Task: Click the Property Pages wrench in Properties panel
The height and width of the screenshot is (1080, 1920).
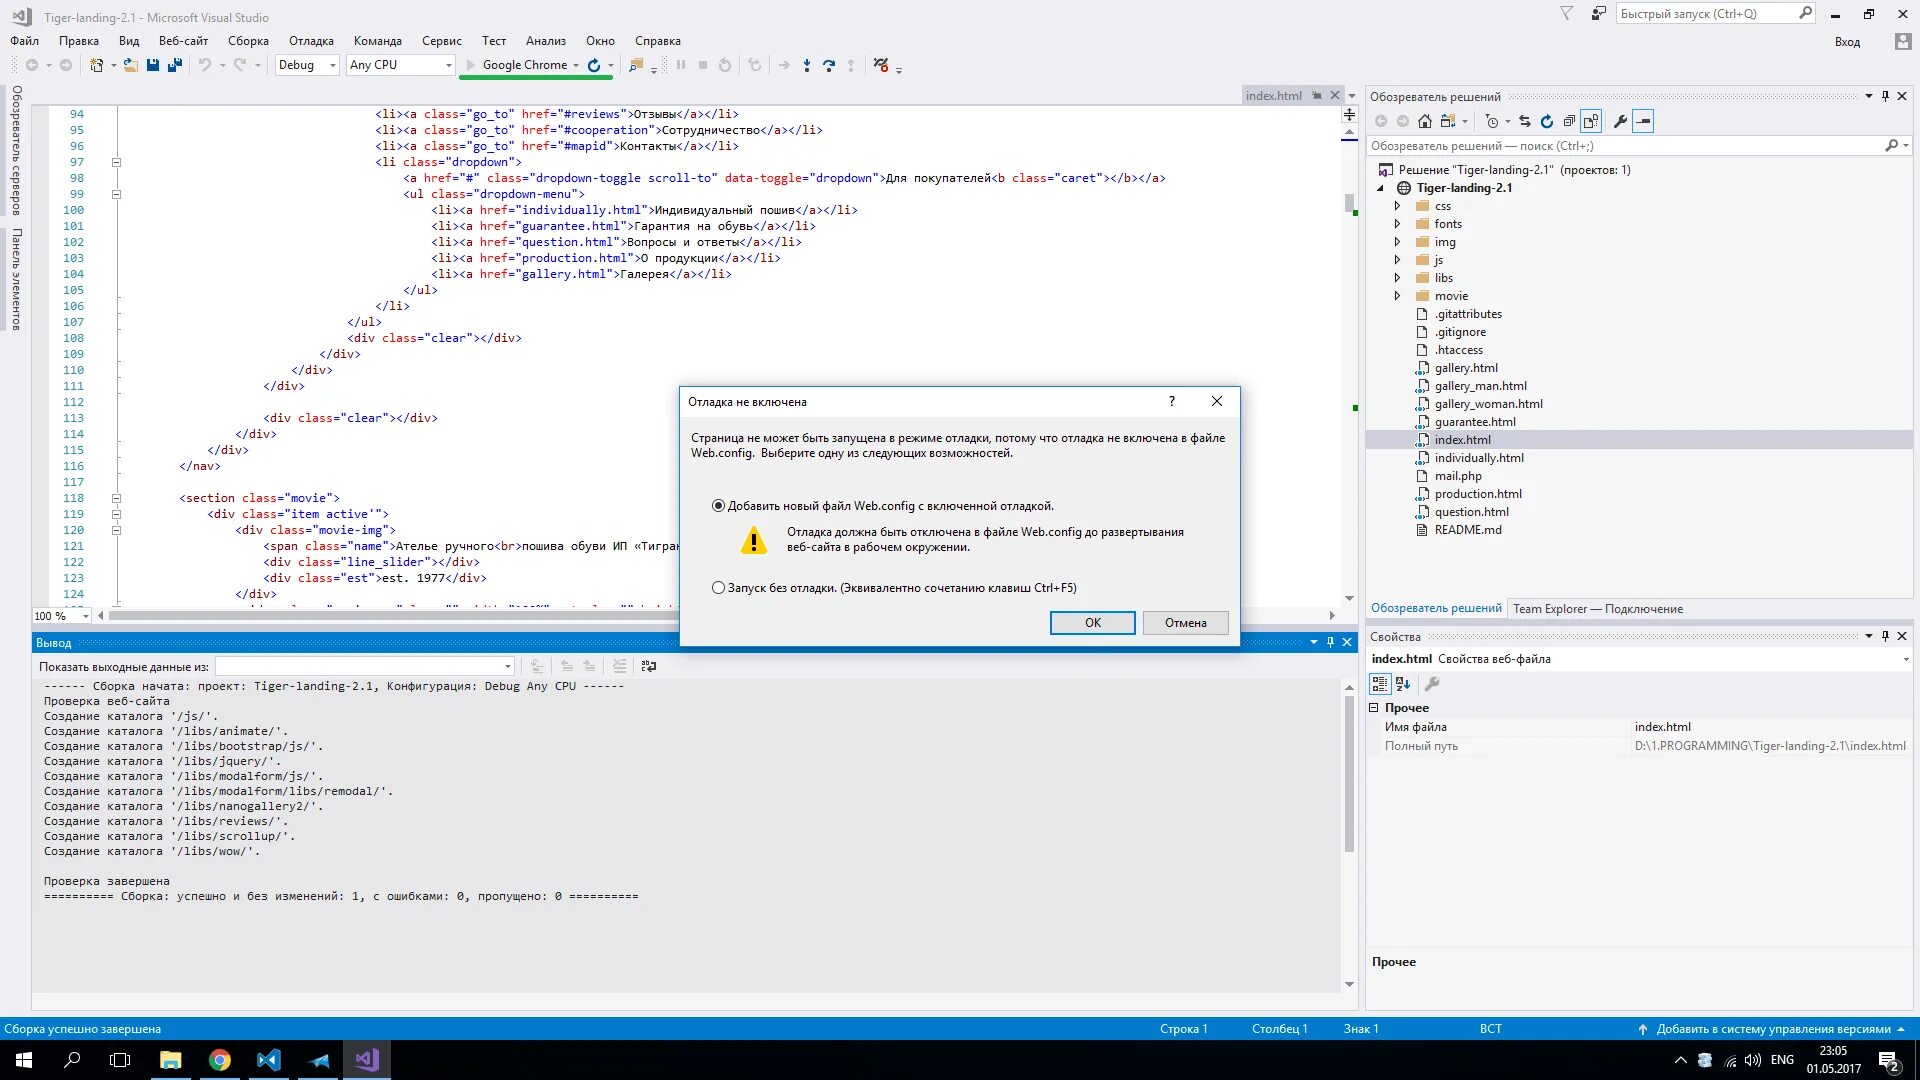Action: [1432, 684]
